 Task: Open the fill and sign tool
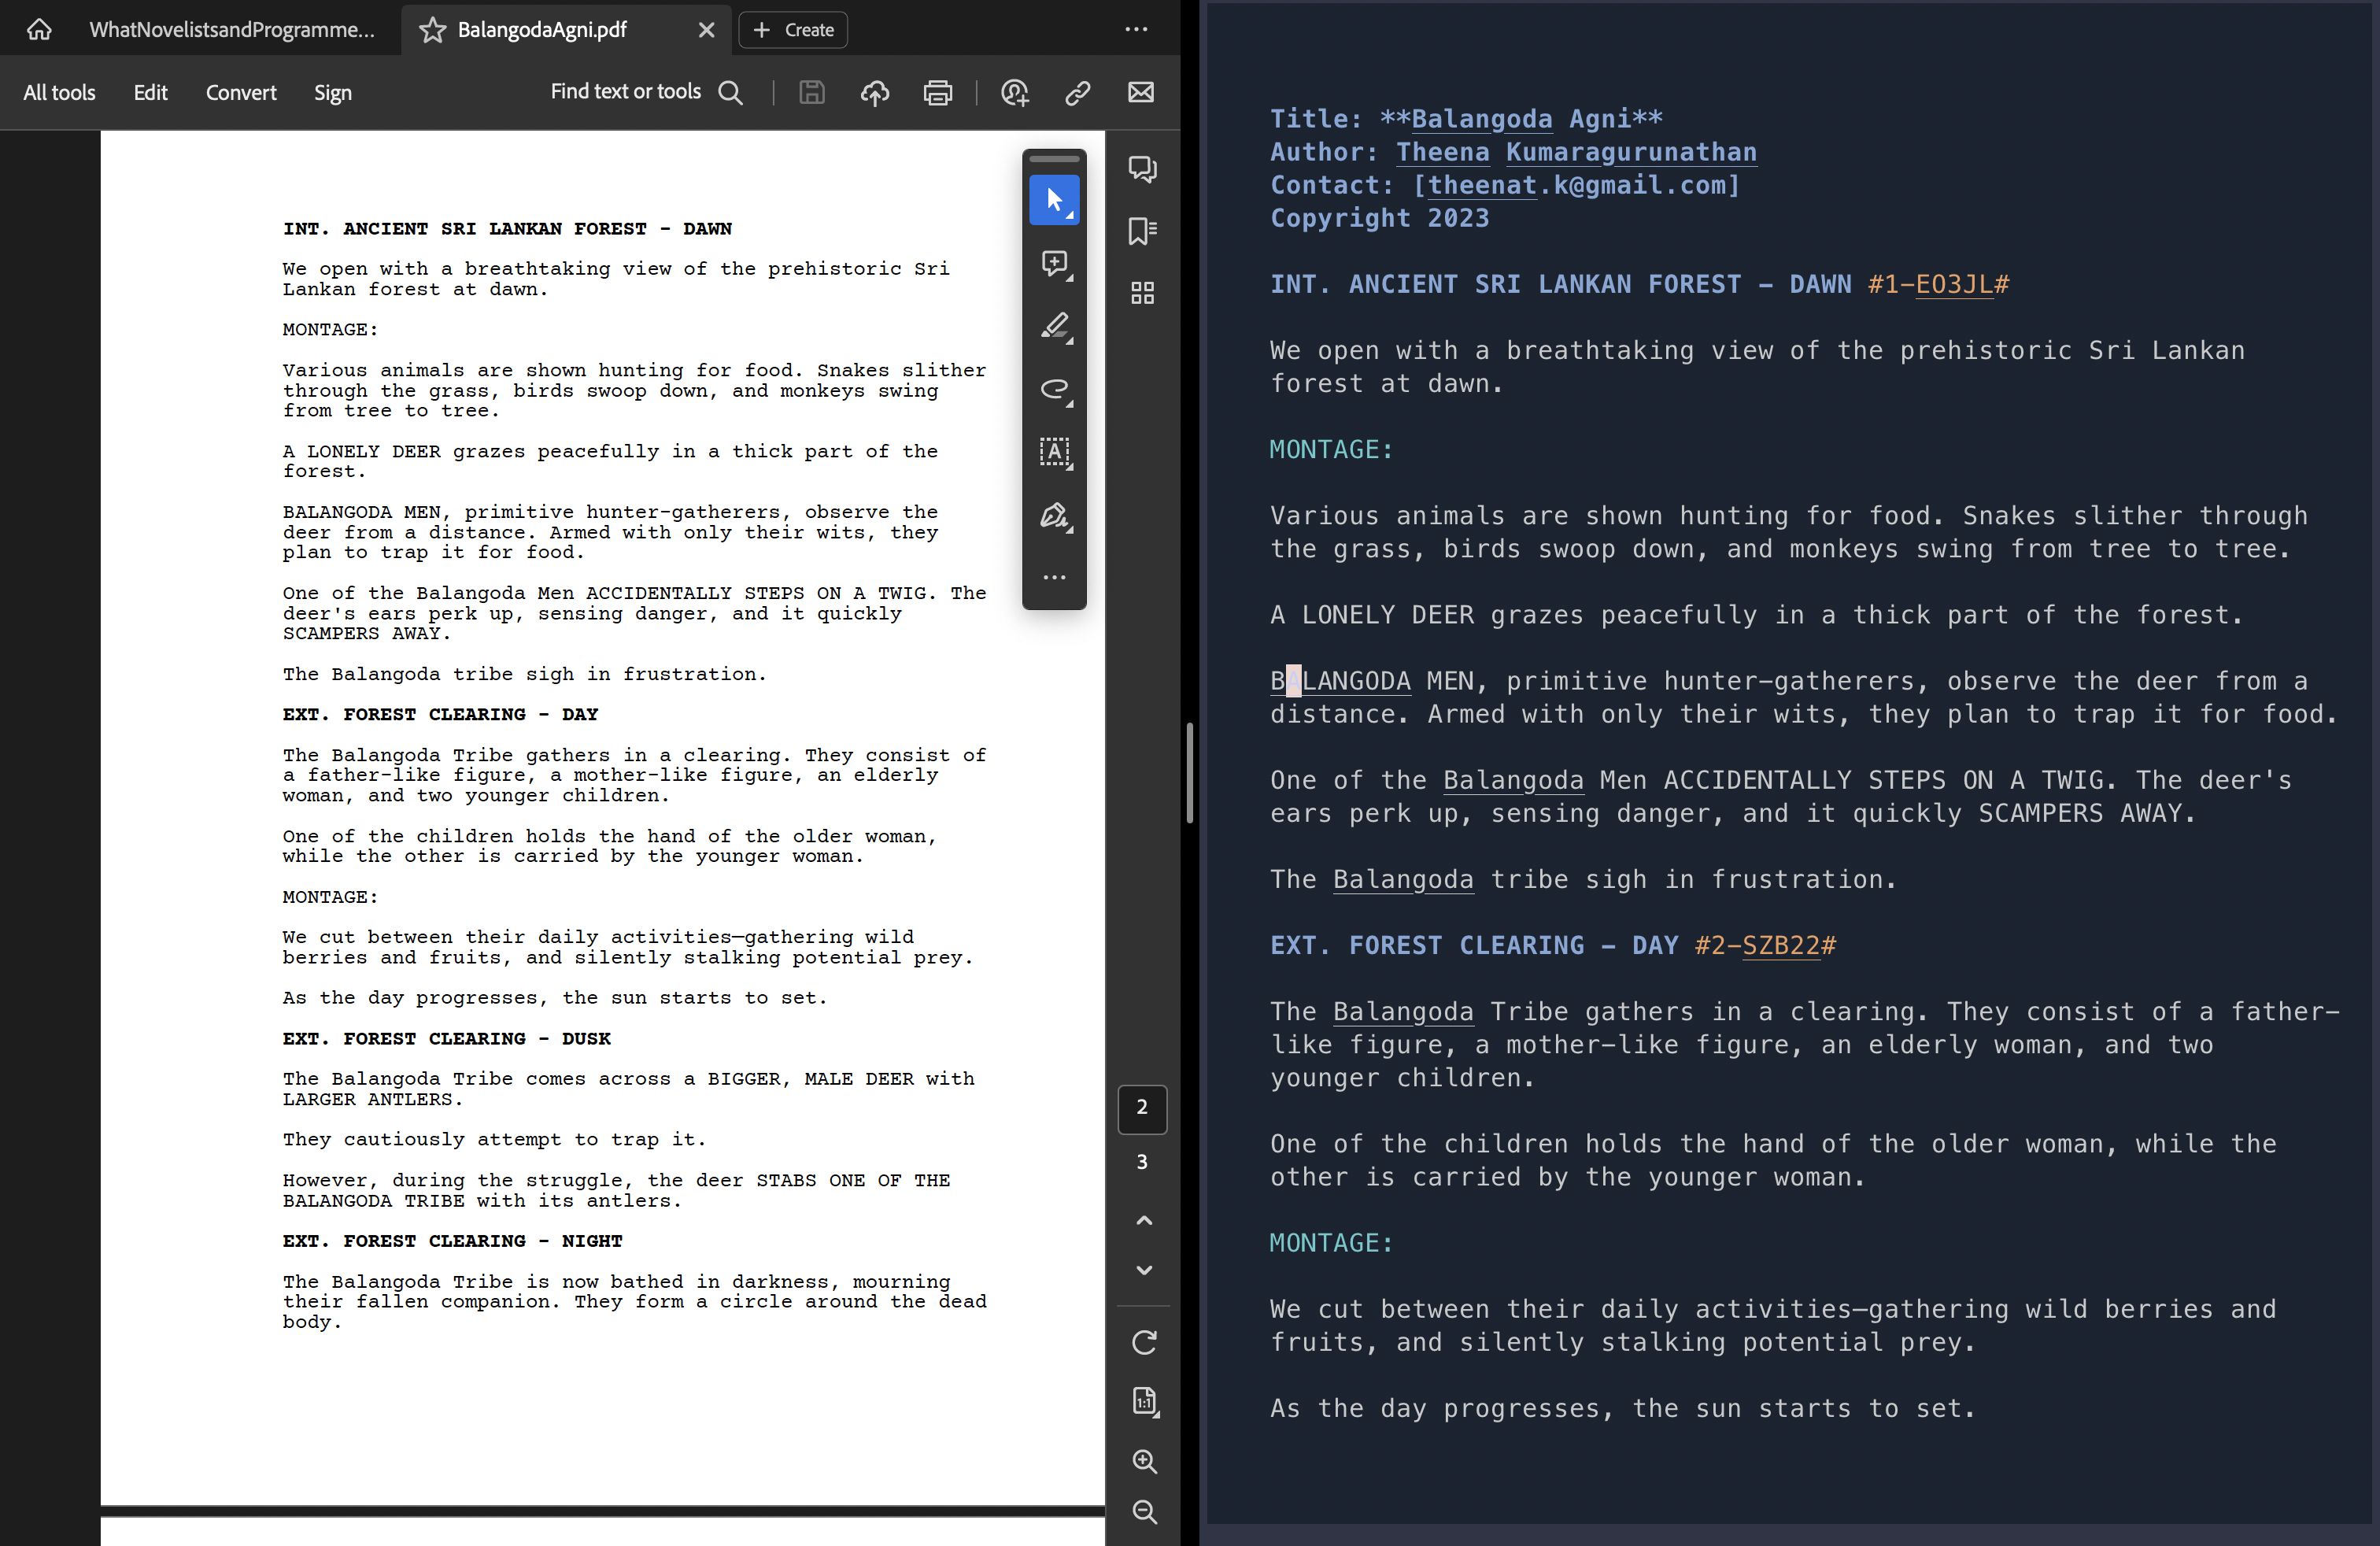pyautogui.click(x=1054, y=516)
